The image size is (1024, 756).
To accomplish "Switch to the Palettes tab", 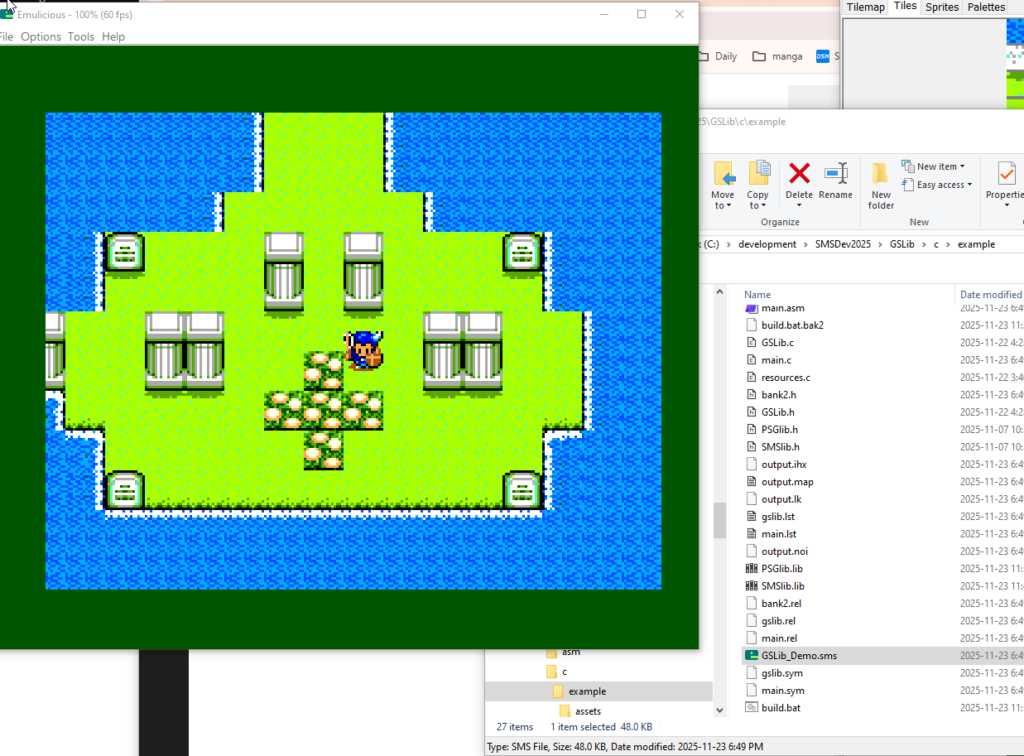I will point(986,7).
